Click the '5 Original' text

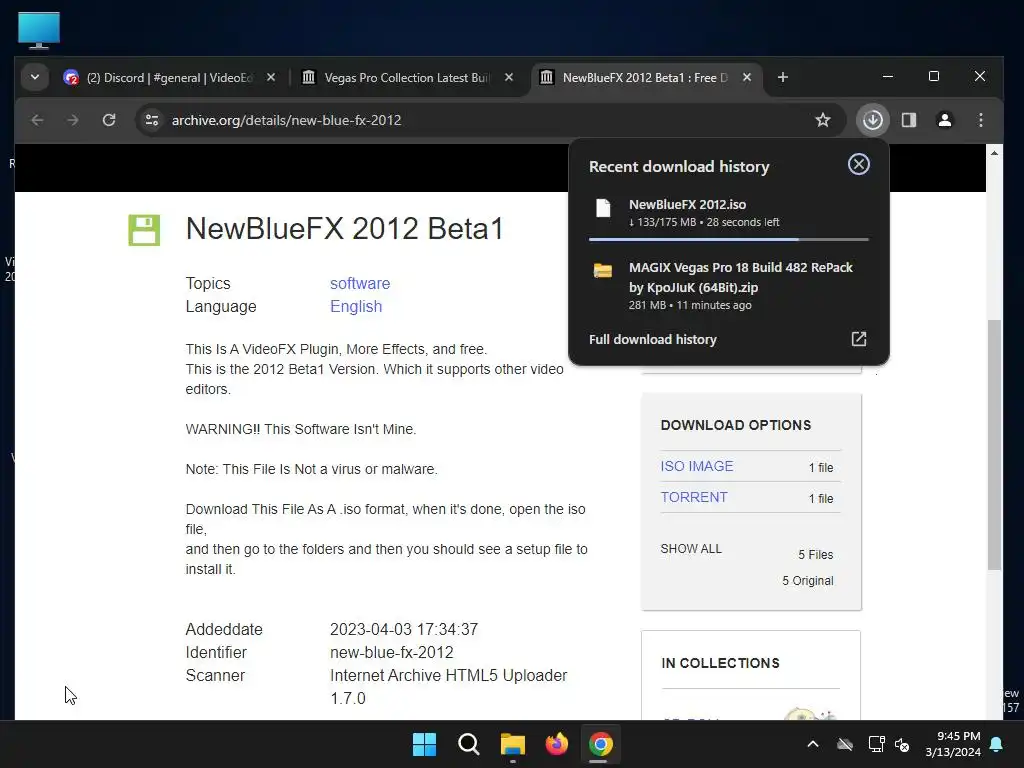807,581
